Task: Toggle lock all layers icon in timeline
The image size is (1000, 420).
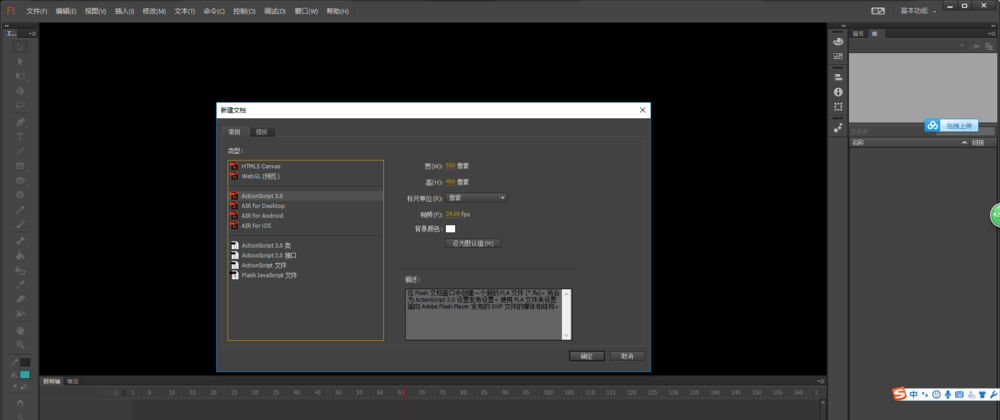Action: tap(115, 393)
